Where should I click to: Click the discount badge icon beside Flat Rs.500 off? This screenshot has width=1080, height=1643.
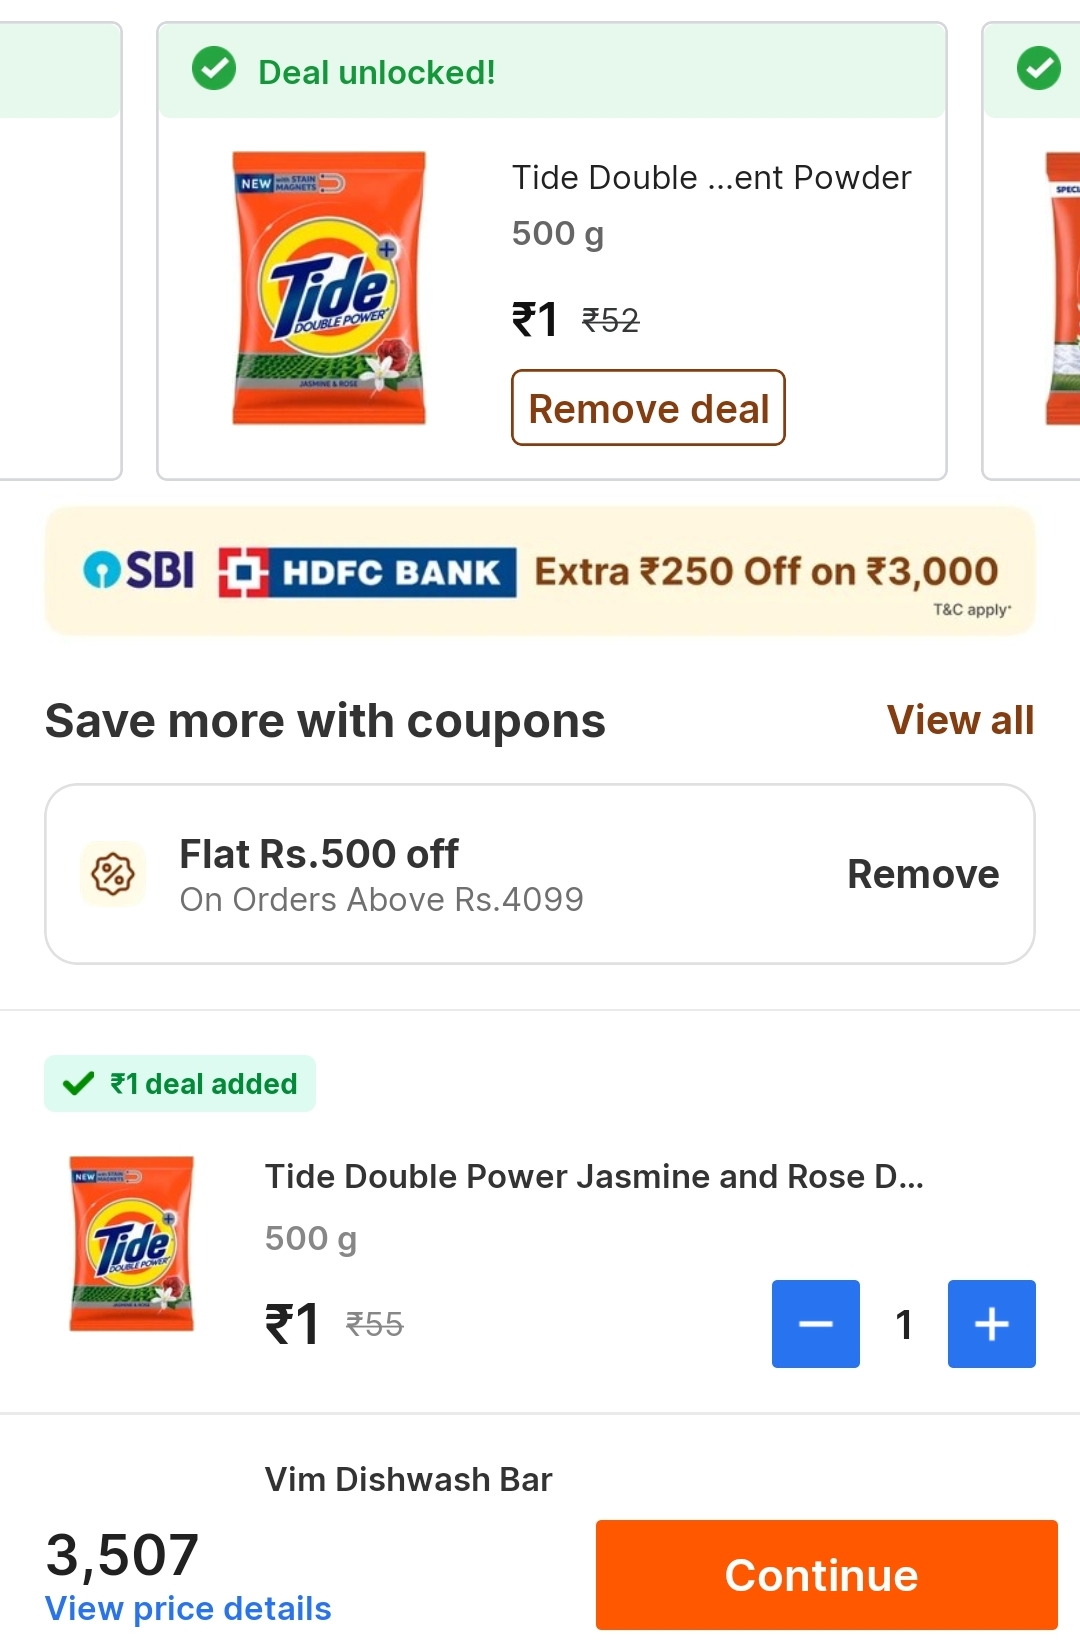pyautogui.click(x=113, y=872)
